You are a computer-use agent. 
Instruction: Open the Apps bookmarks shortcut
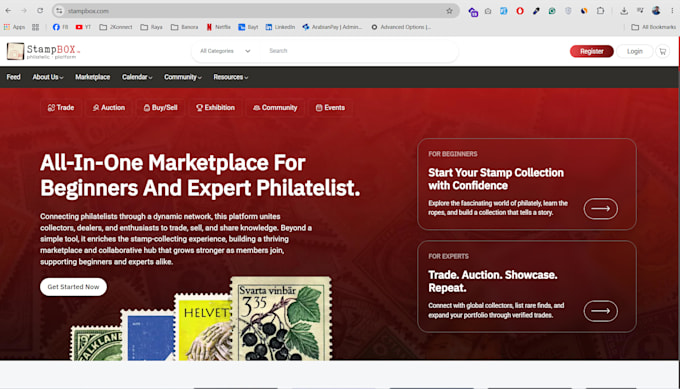click(14, 27)
